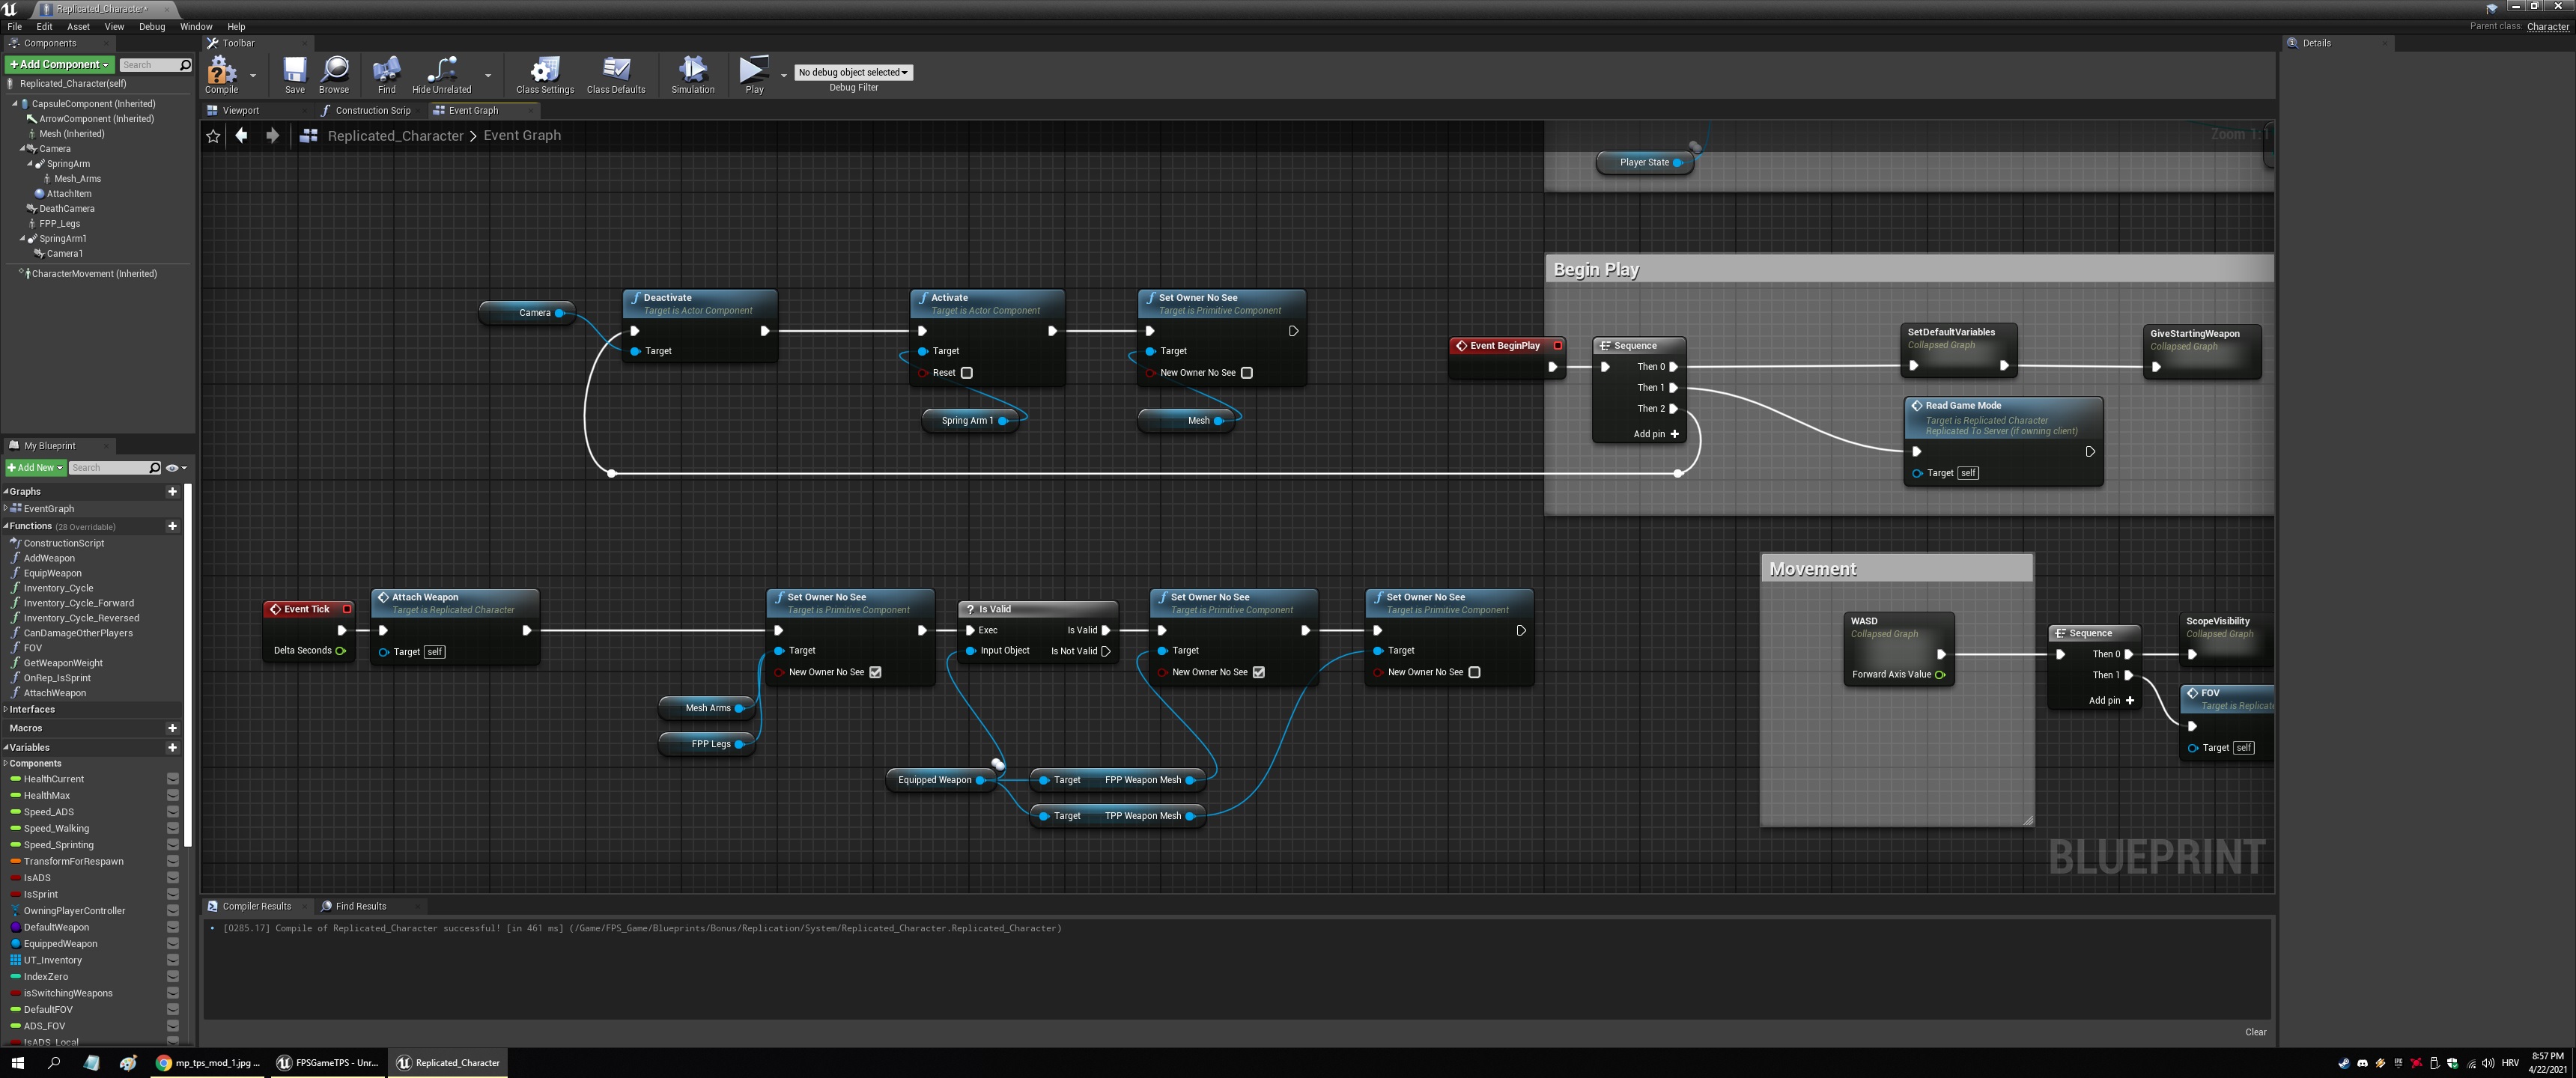The image size is (2576, 1078).
Task: Toggle Hide Unrelated nodes
Action: (x=441, y=74)
